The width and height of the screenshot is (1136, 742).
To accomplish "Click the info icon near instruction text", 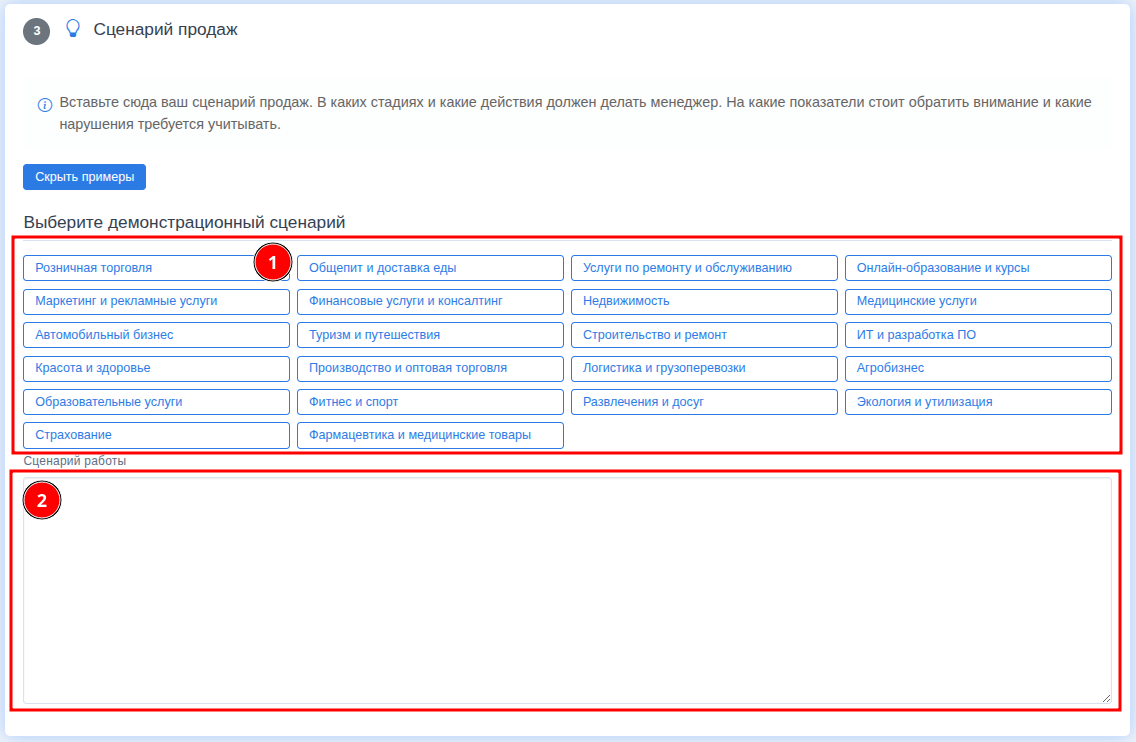I will [x=45, y=105].
